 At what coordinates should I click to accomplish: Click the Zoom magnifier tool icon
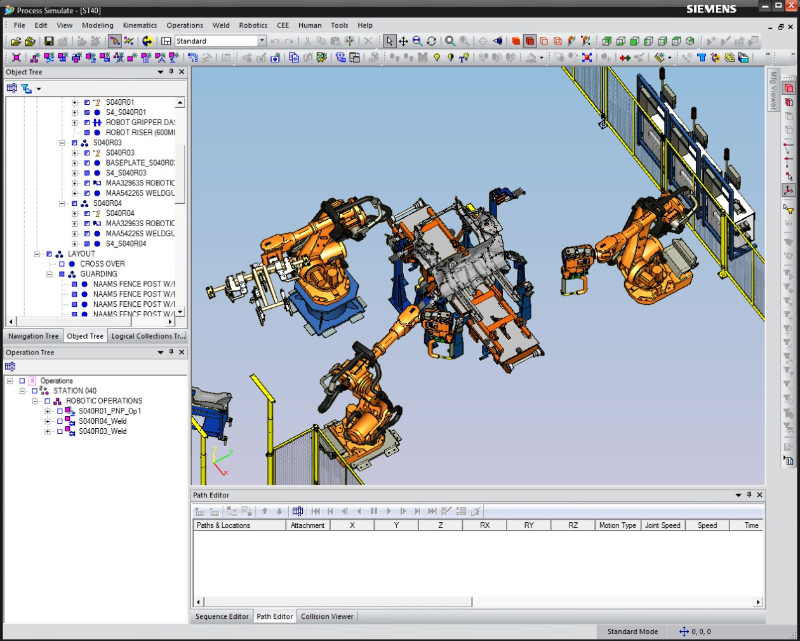pos(449,41)
